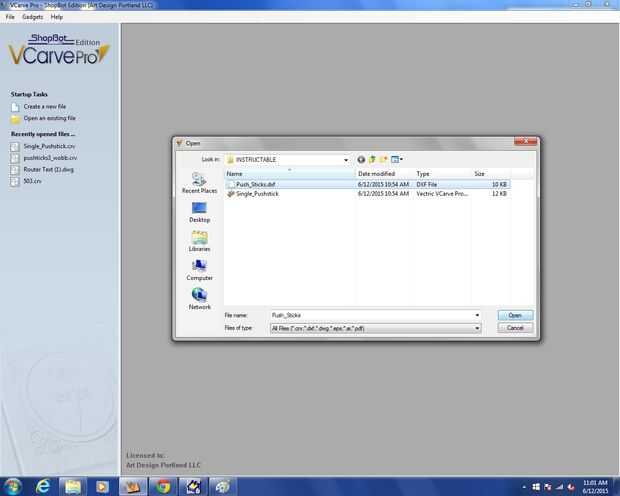Open the Help menu
The image size is (620, 496).
tap(57, 17)
